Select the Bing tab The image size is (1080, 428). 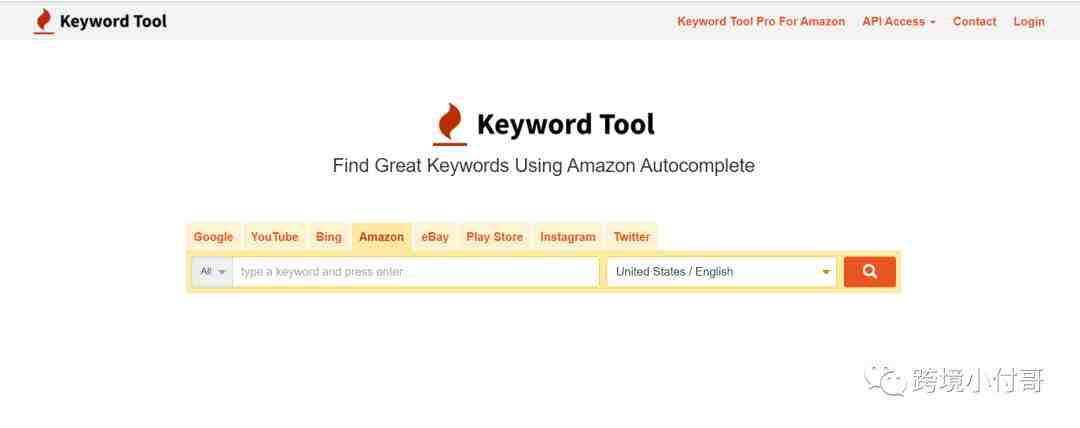click(329, 236)
